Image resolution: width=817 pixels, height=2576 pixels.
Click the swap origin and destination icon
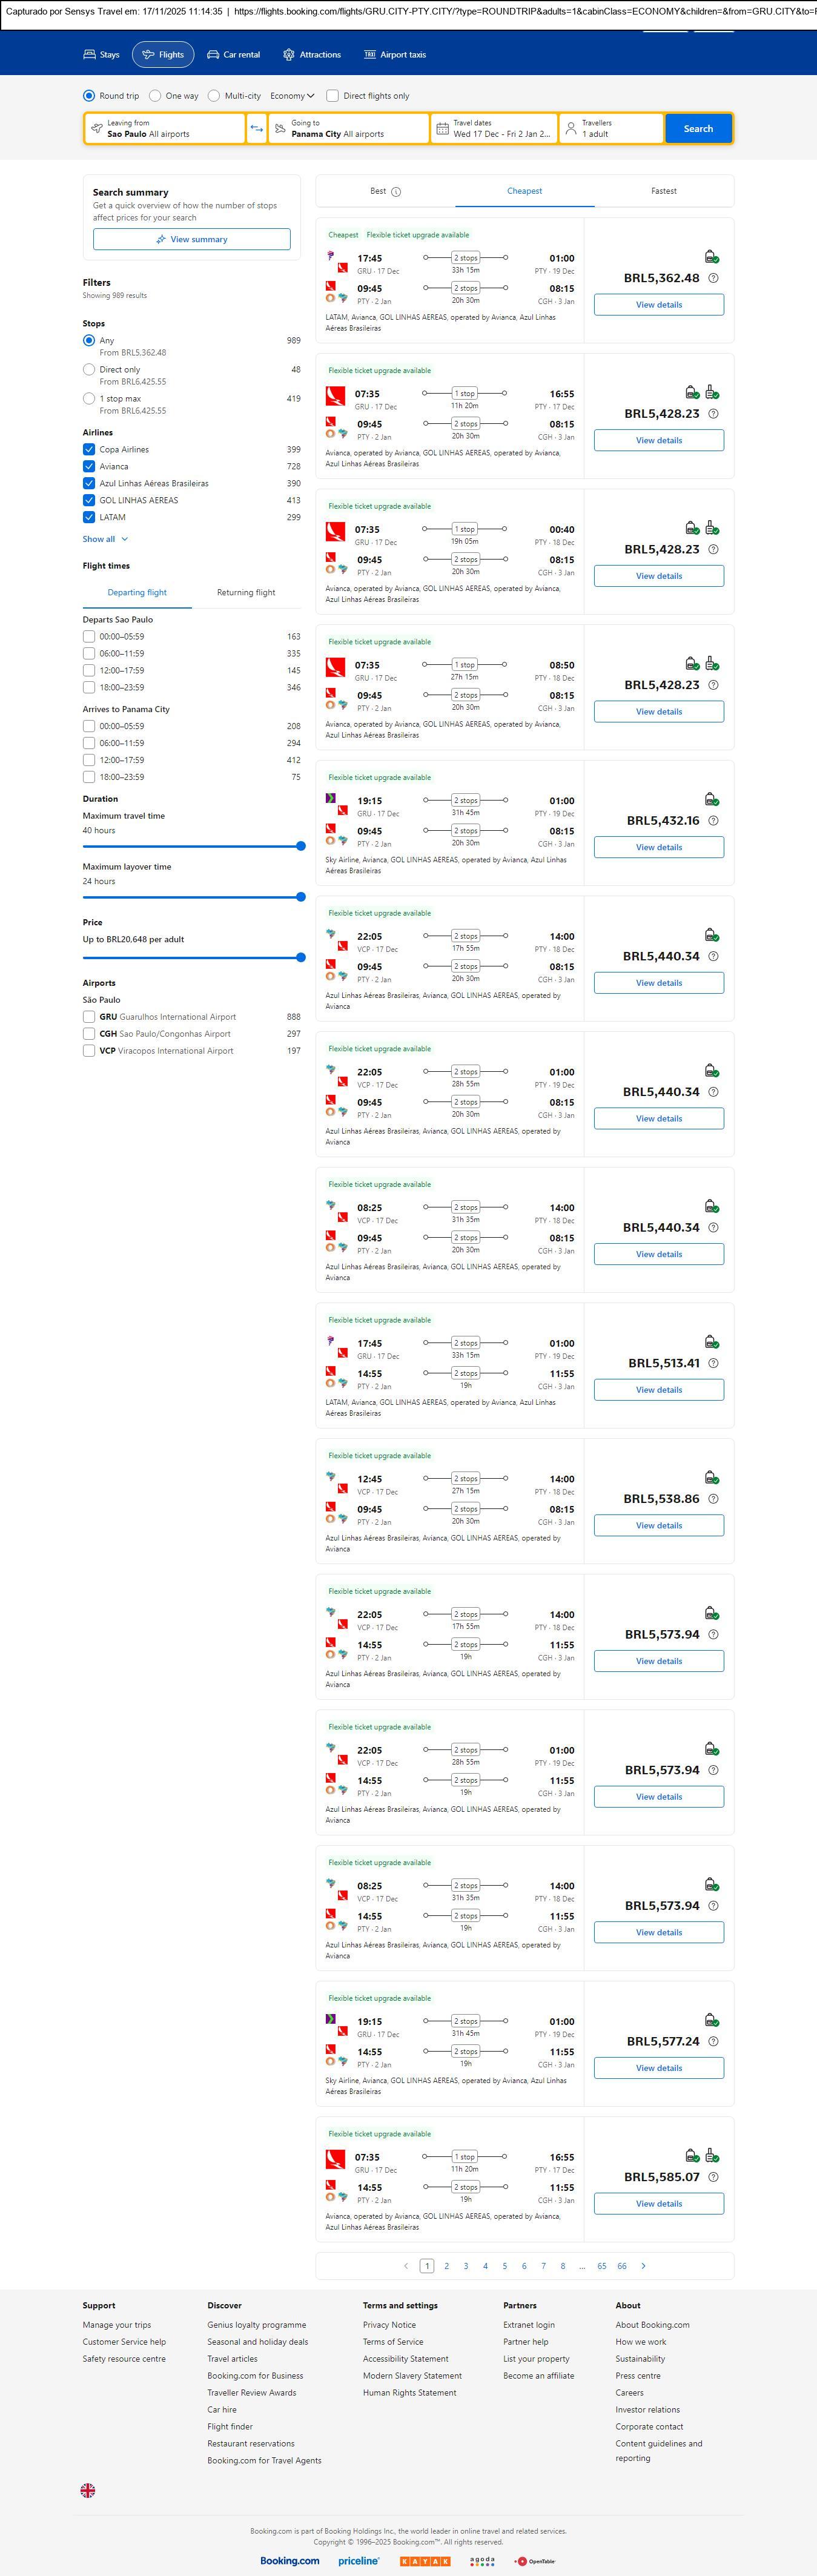coord(257,128)
